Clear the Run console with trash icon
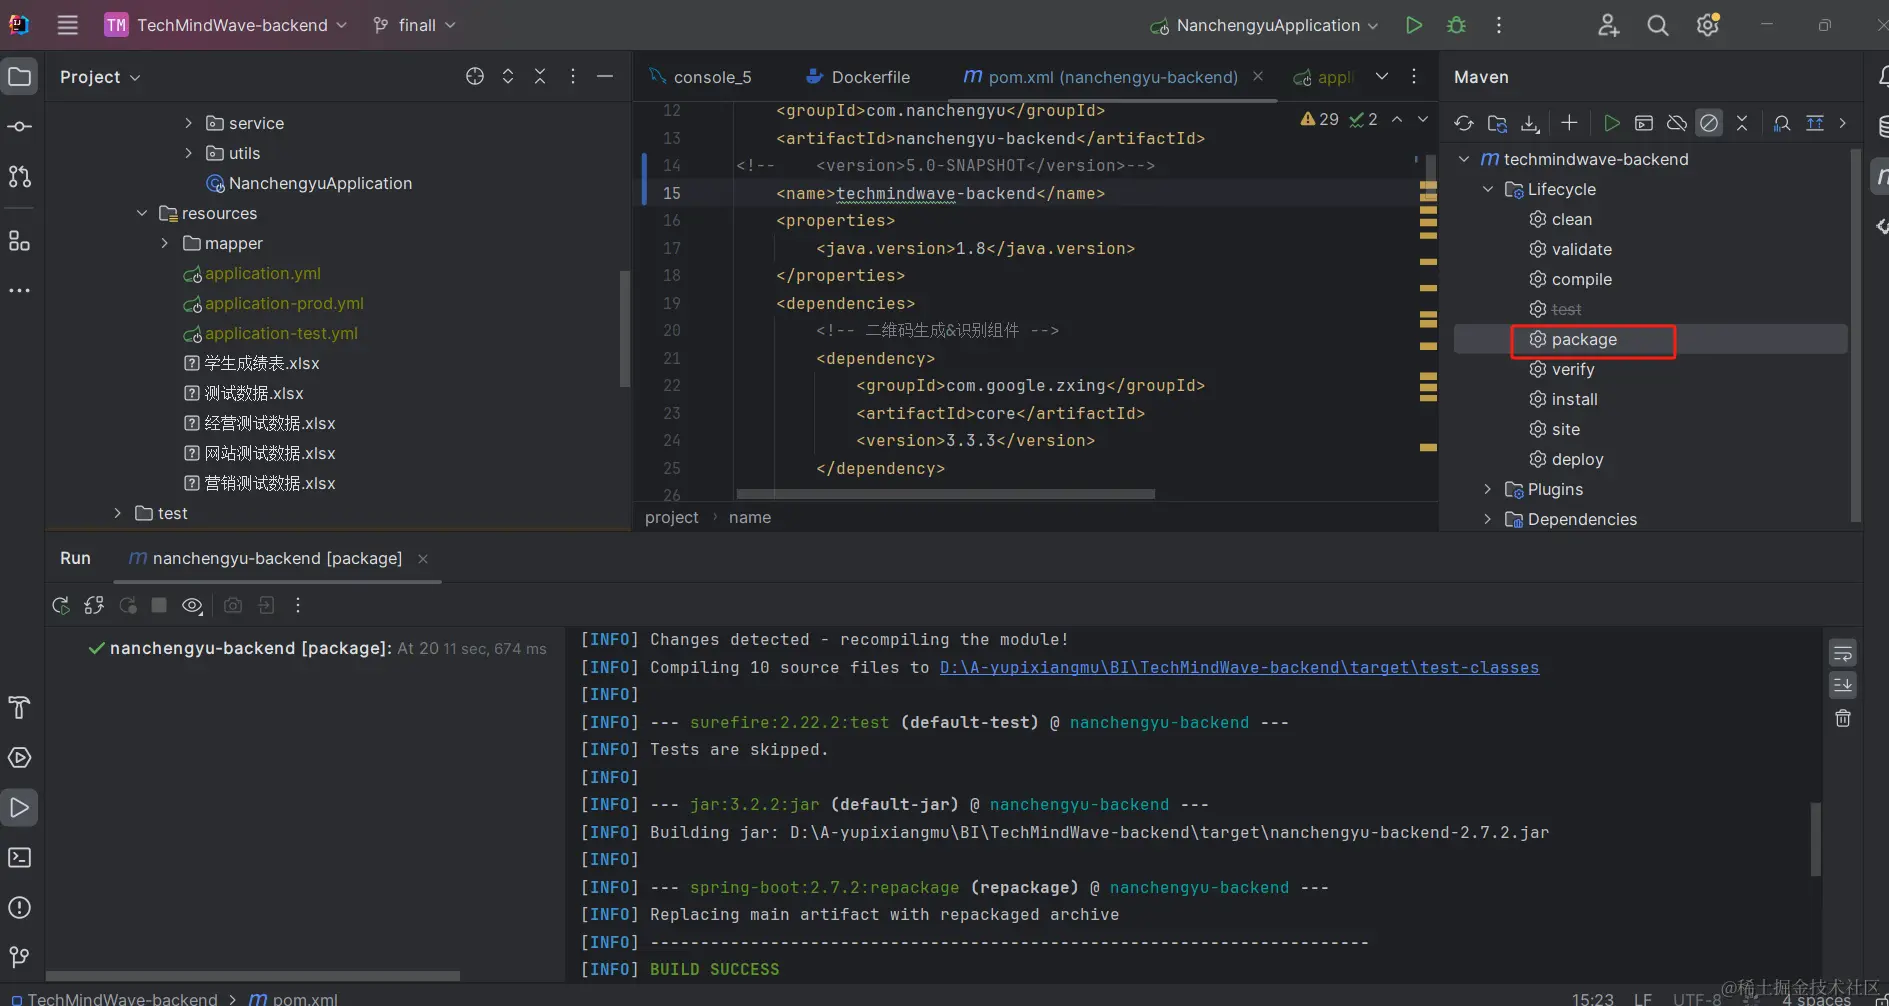1889x1006 pixels. click(1843, 718)
